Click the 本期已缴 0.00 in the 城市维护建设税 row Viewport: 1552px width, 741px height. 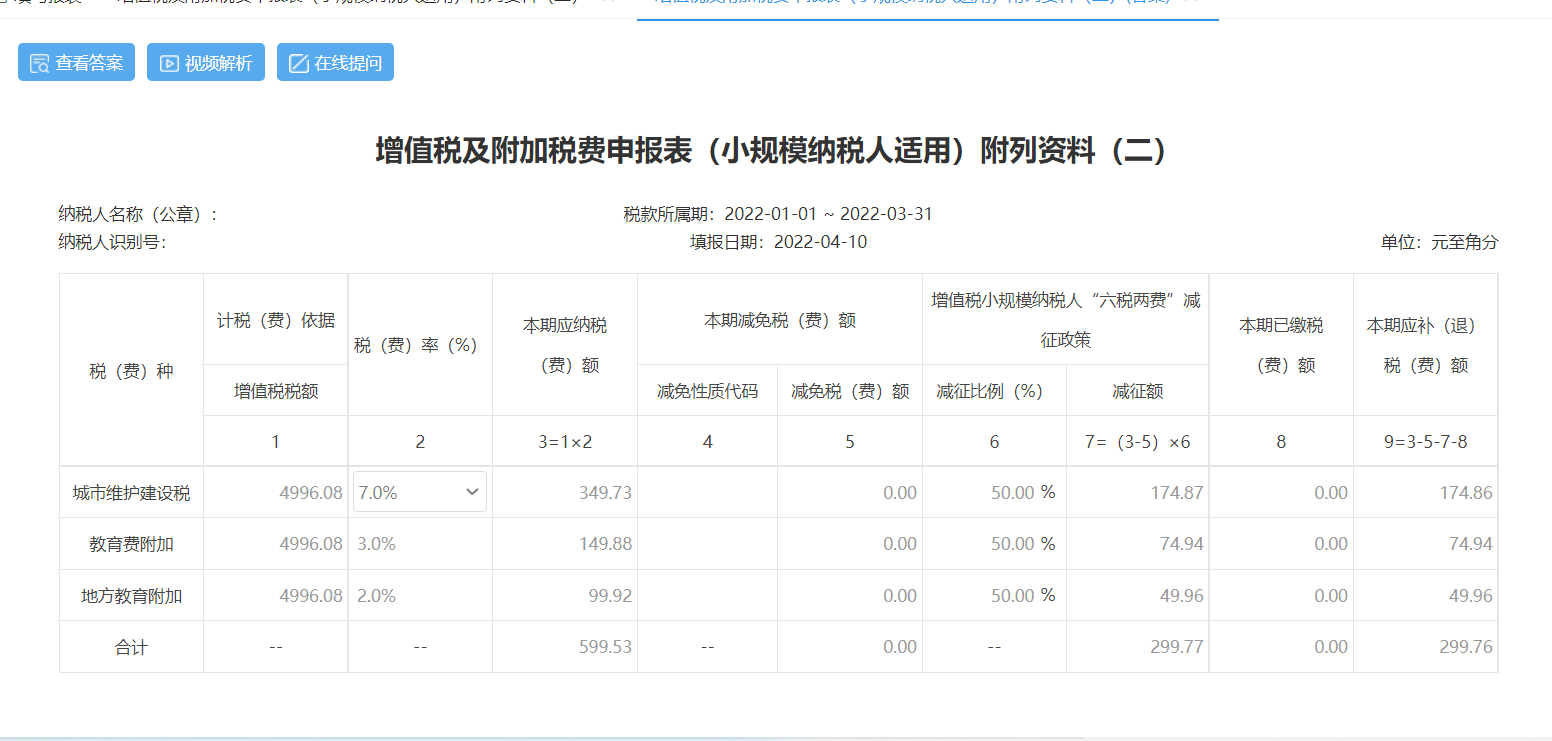tap(1331, 493)
